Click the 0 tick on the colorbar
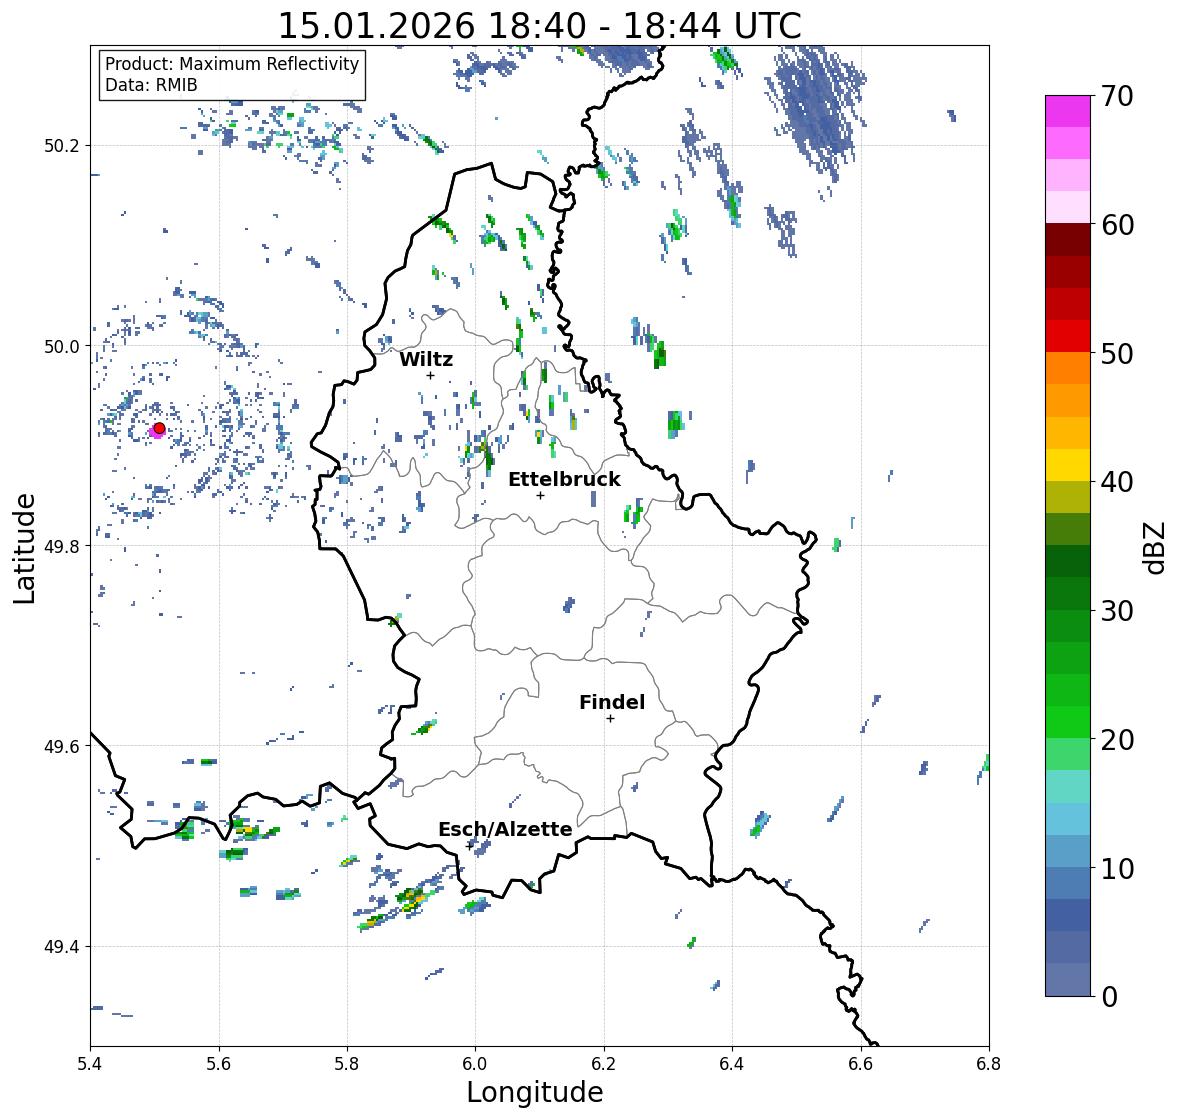Viewport: 1179px width, 1117px height. [1110, 997]
